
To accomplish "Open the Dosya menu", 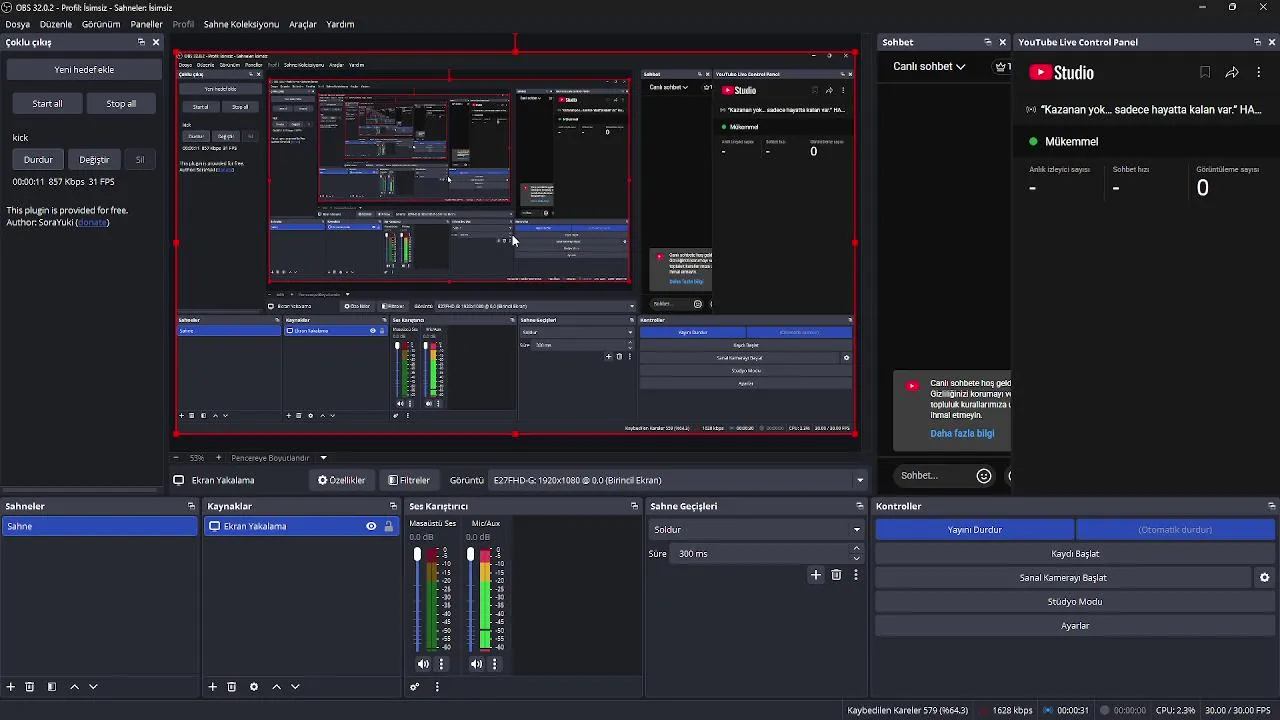I will (17, 24).
